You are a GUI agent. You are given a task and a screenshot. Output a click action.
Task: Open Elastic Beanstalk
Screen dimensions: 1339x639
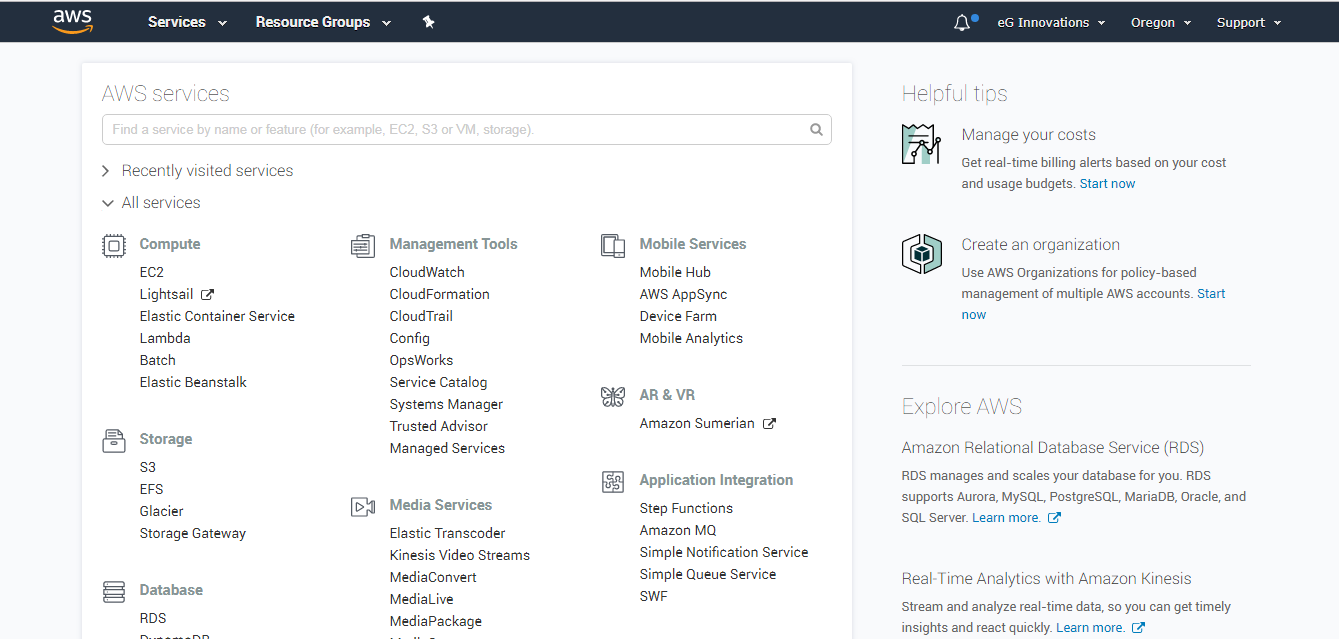pos(193,382)
